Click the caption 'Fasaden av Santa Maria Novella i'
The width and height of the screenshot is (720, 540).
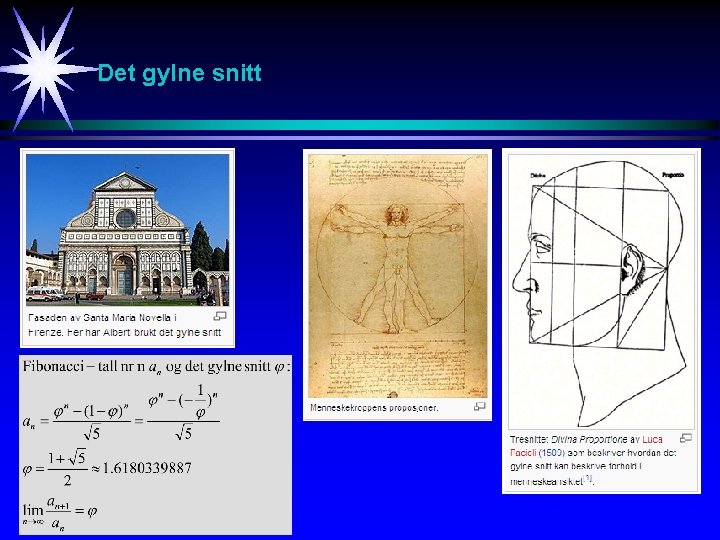pyautogui.click(x=103, y=318)
